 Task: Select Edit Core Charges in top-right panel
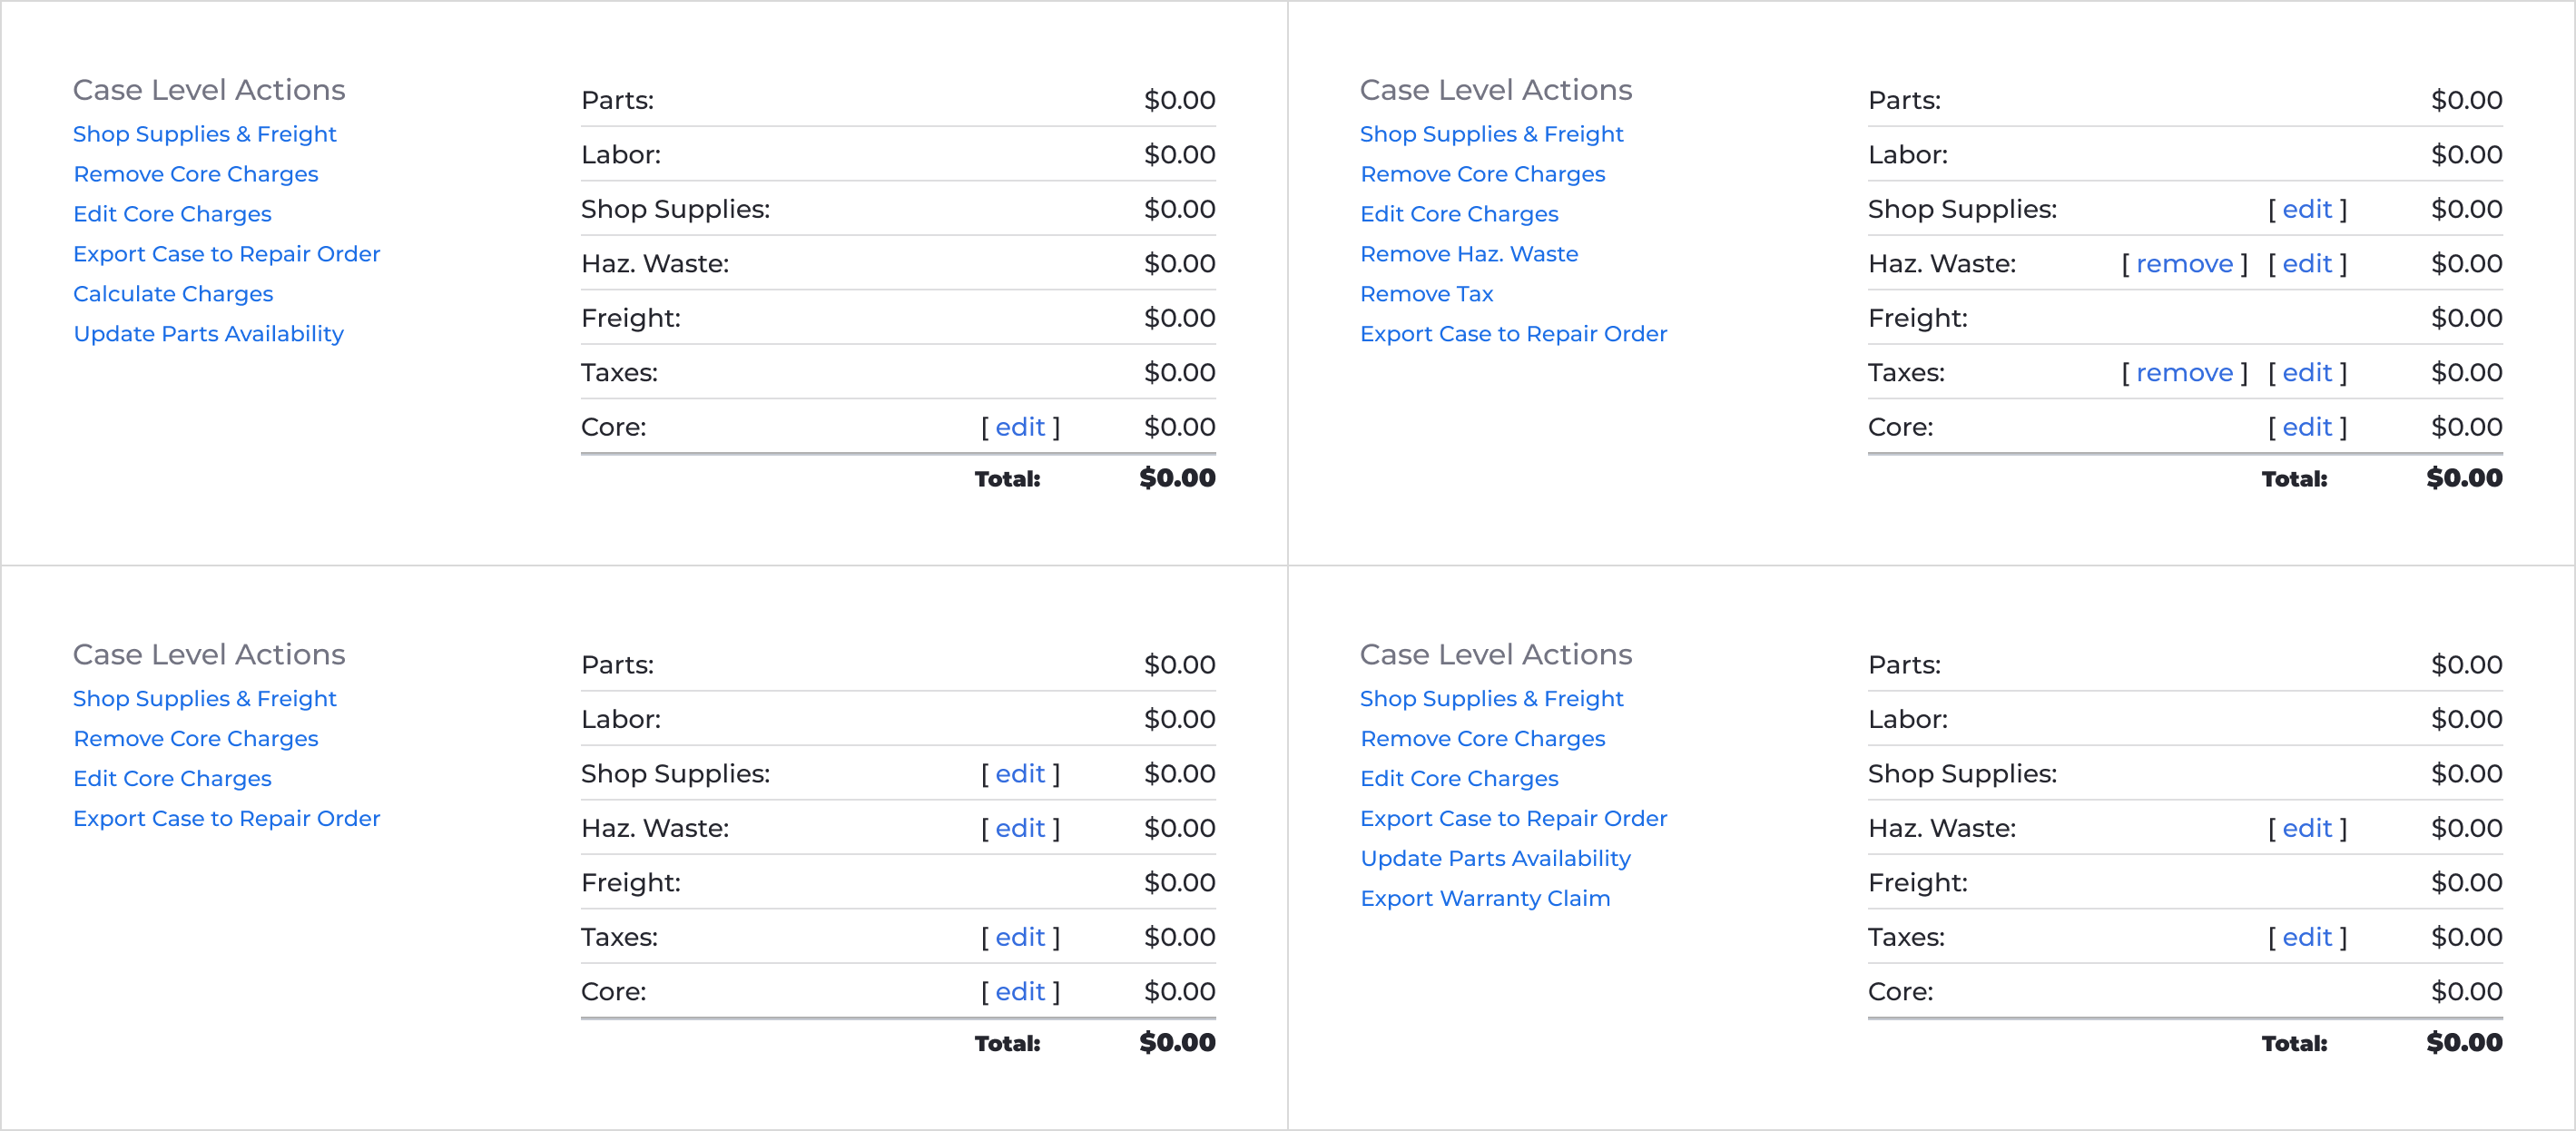1459,214
